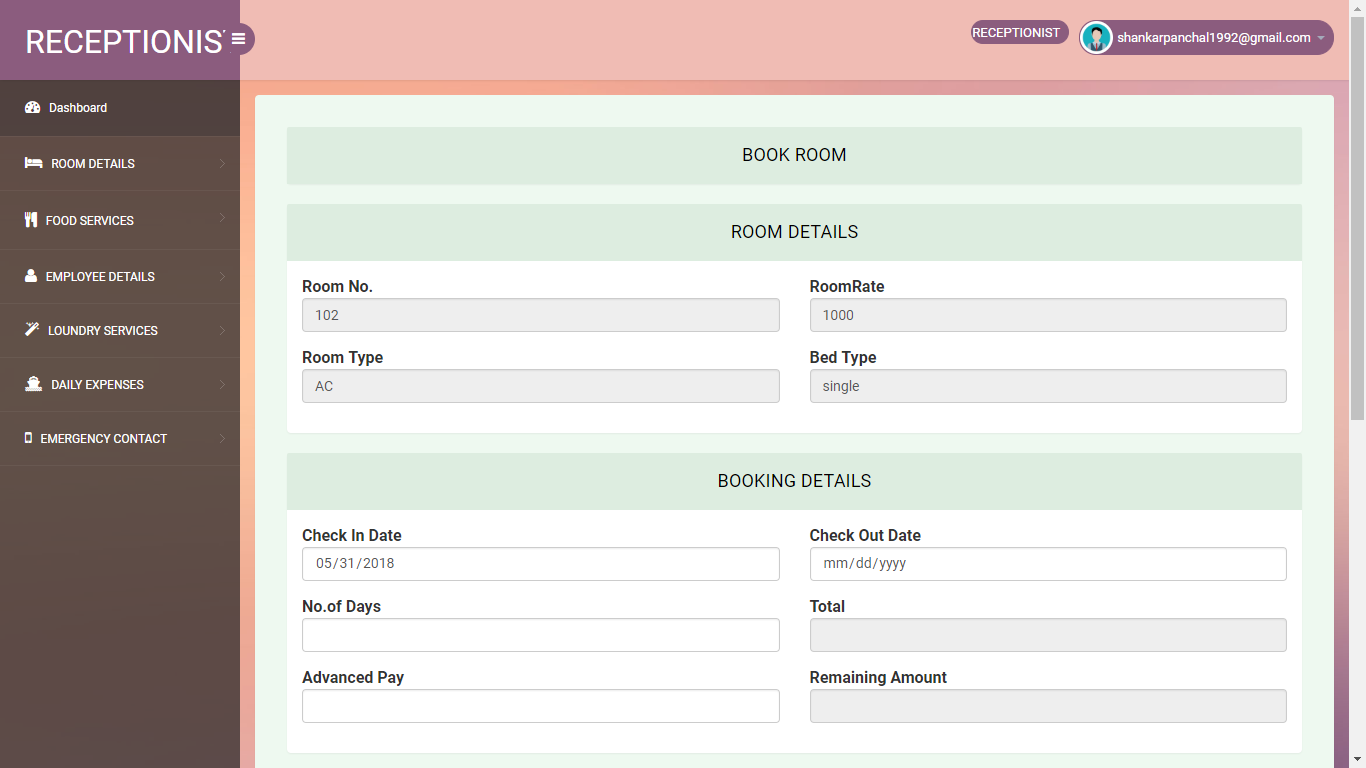Click the Advanced Pay label
The image size is (1366, 768).
click(x=353, y=677)
